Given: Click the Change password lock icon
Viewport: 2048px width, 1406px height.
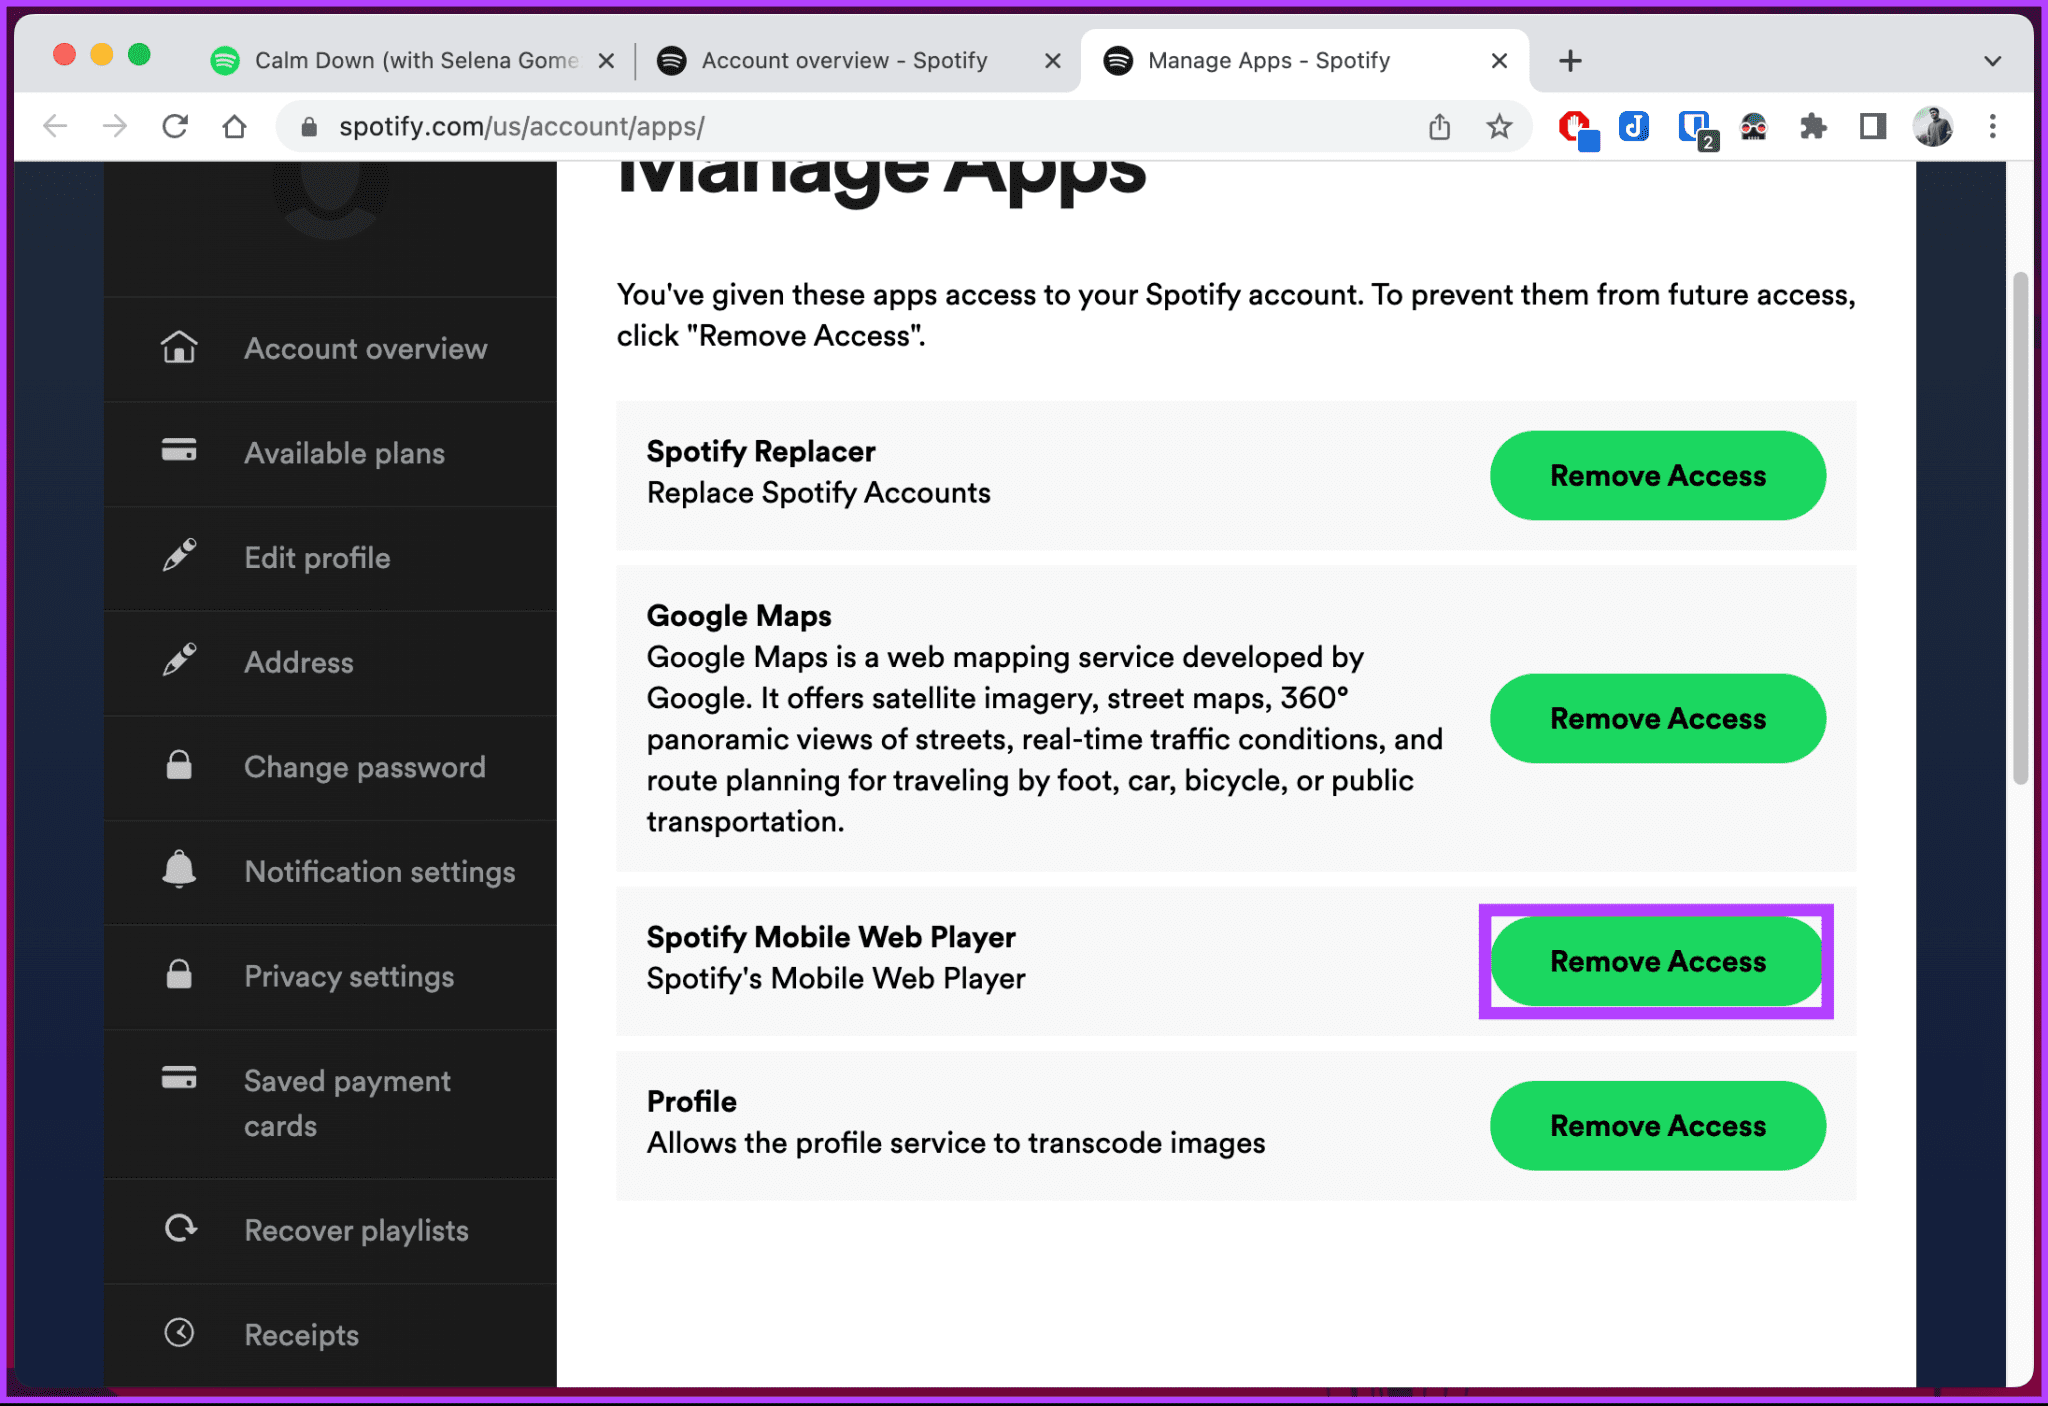Looking at the screenshot, I should (x=182, y=765).
